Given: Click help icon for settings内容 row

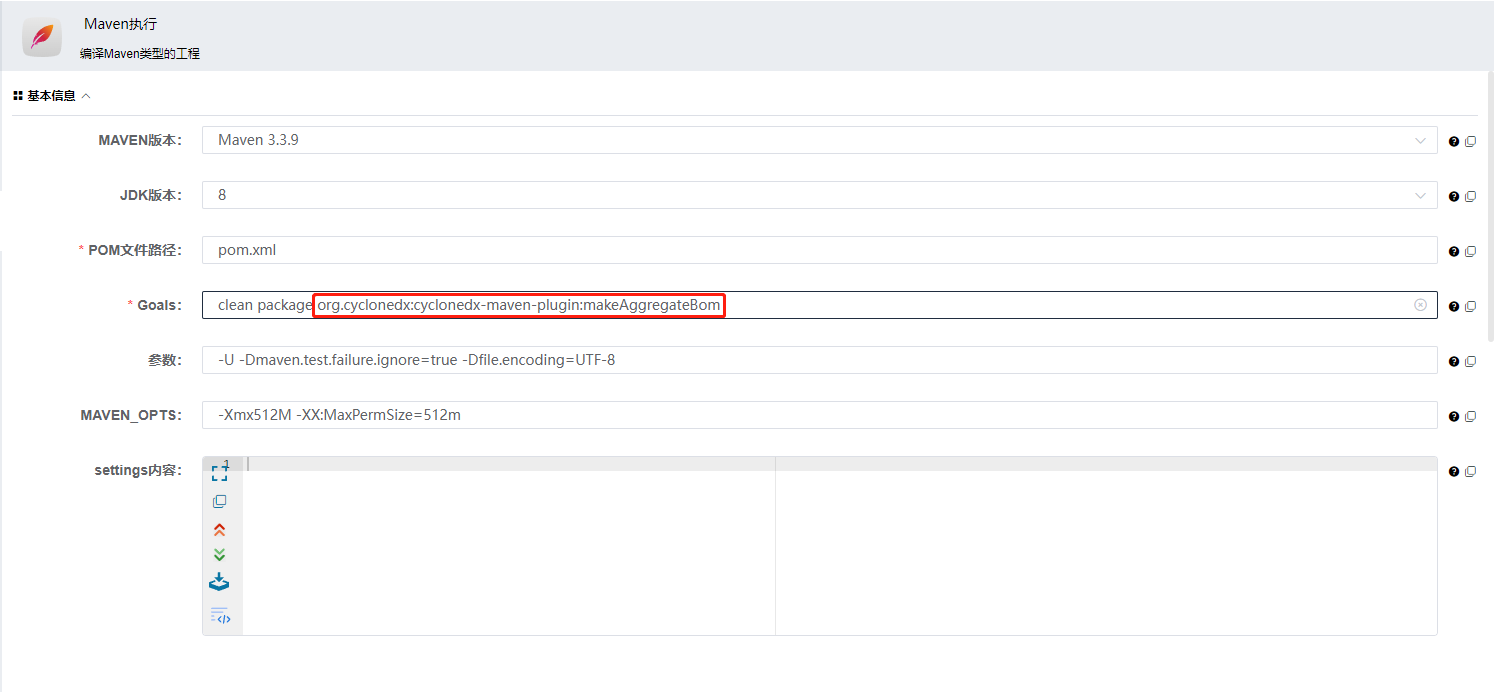Looking at the screenshot, I should pos(1454,472).
